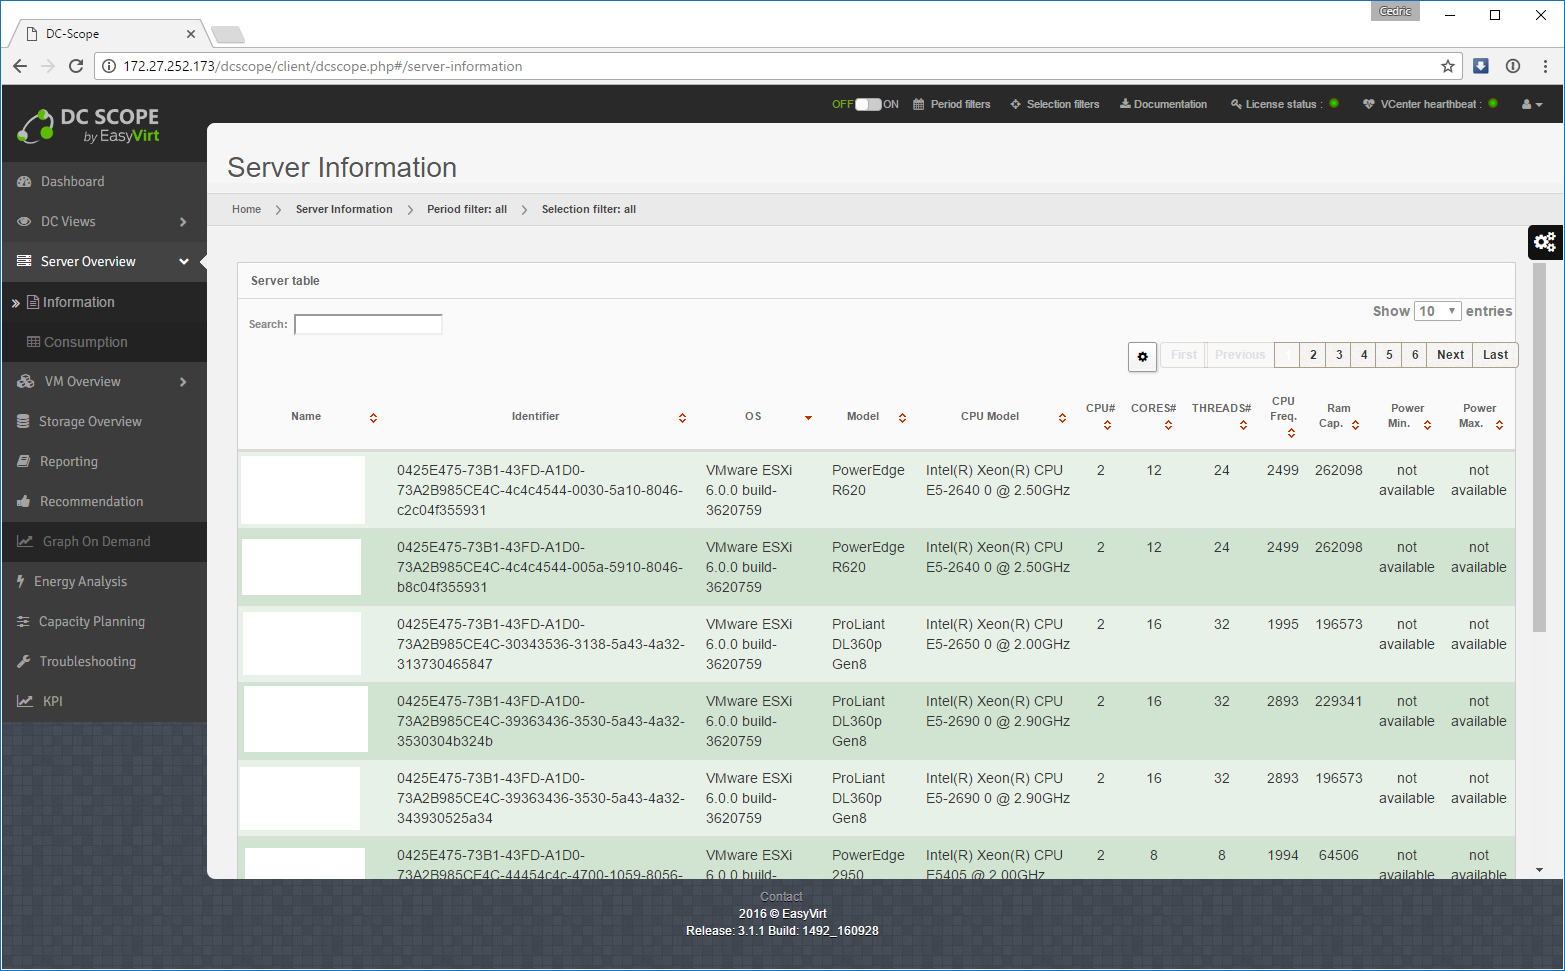The image size is (1565, 971).
Task: Click the table settings gear button
Action: (x=1142, y=356)
